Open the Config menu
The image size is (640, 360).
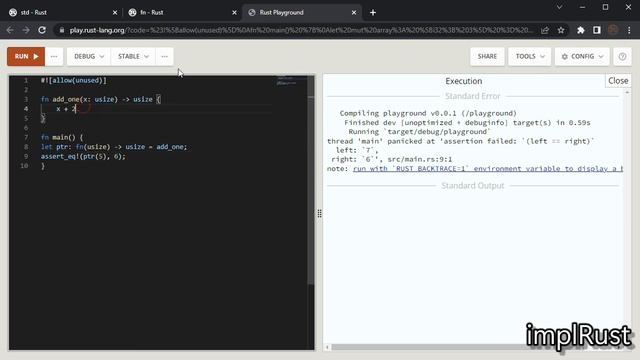(582, 56)
